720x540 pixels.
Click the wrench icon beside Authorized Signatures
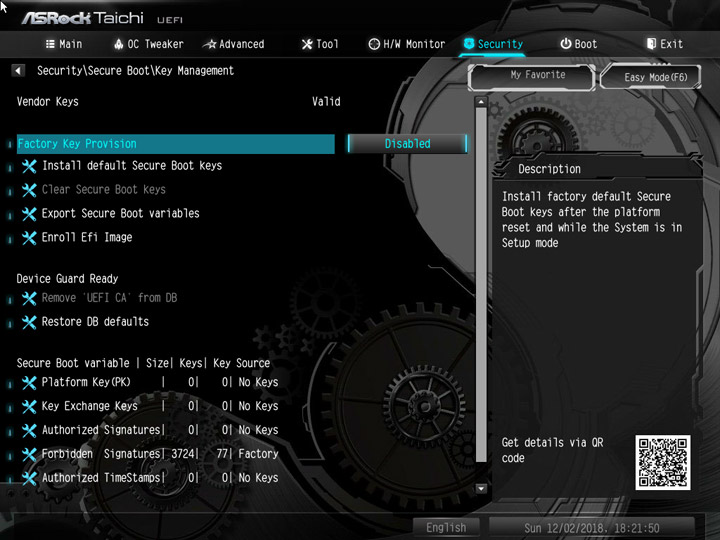tap(29, 431)
